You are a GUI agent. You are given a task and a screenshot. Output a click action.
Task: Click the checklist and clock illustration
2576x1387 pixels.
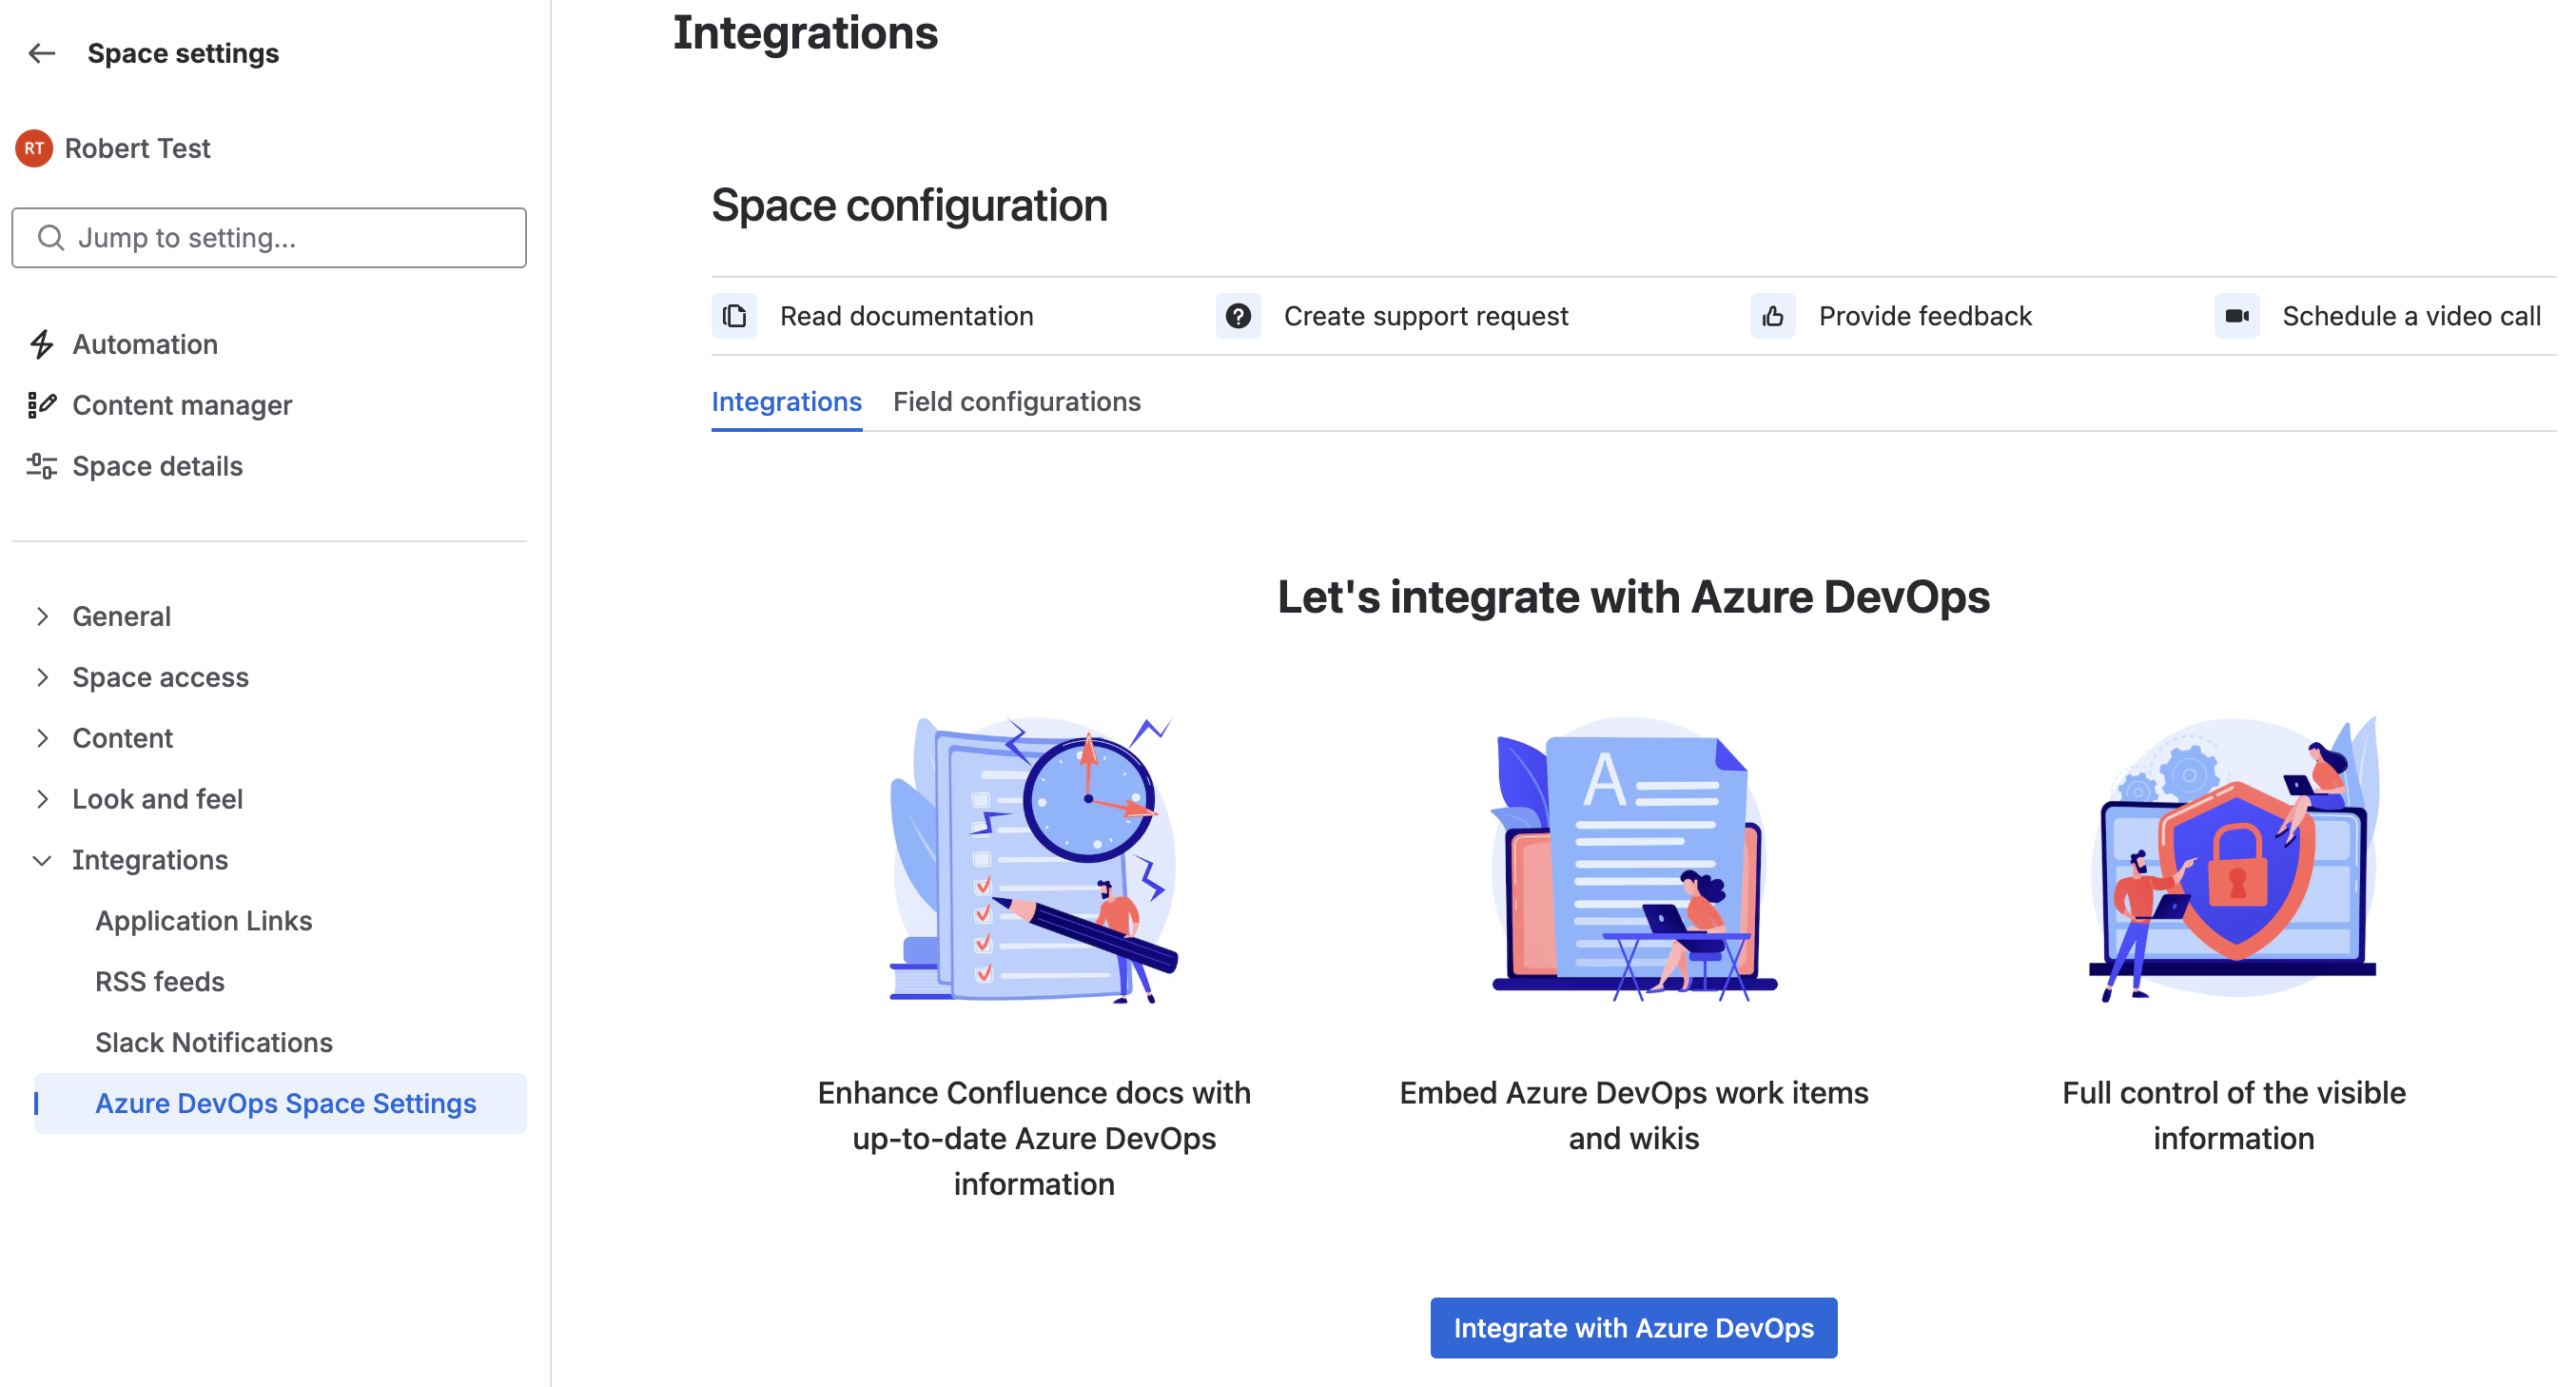[x=1034, y=859]
